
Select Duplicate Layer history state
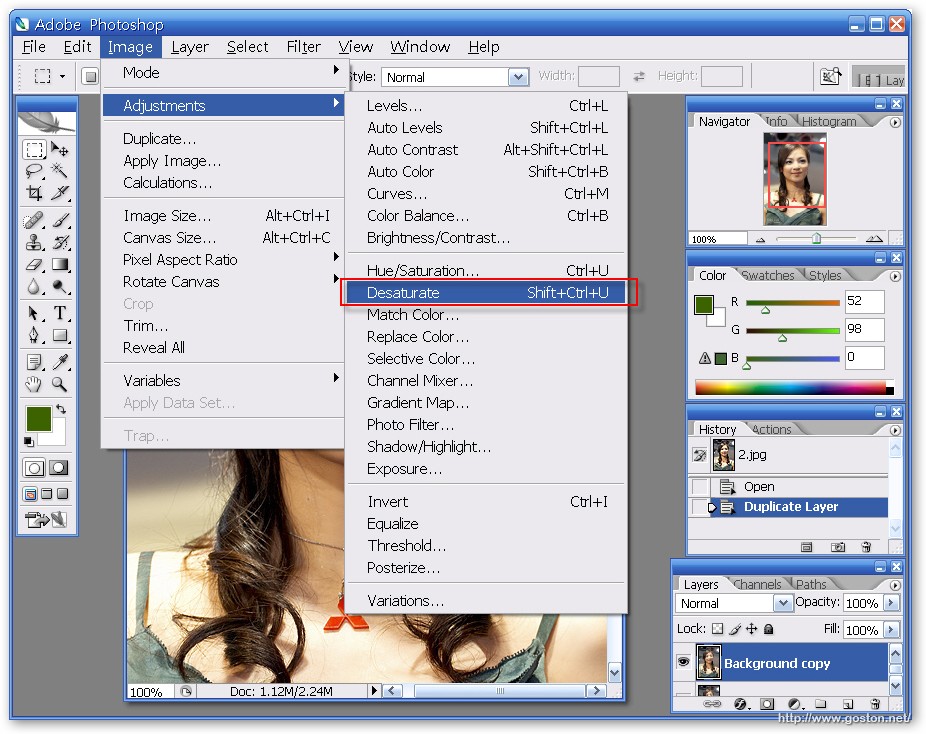point(791,507)
